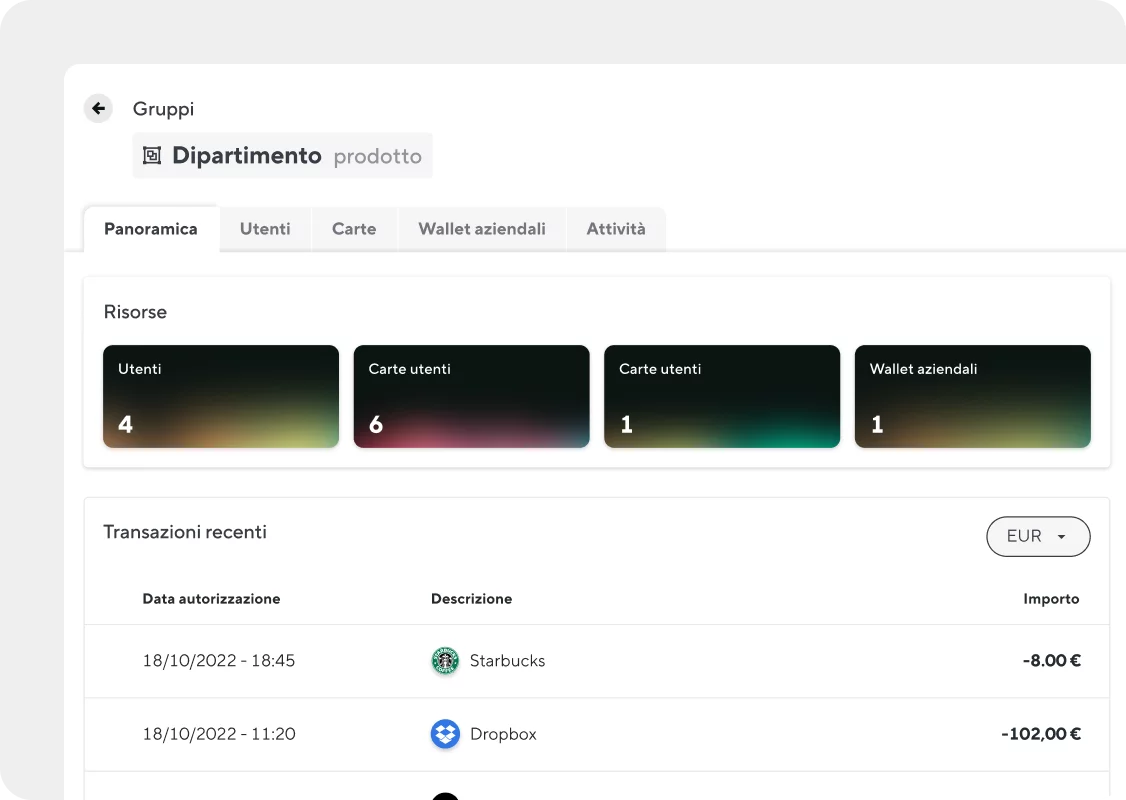Screen dimensions: 1126x800
Task: Select the 18/10/2022 - 11:20 date cell
Action: pyautogui.click(x=219, y=734)
